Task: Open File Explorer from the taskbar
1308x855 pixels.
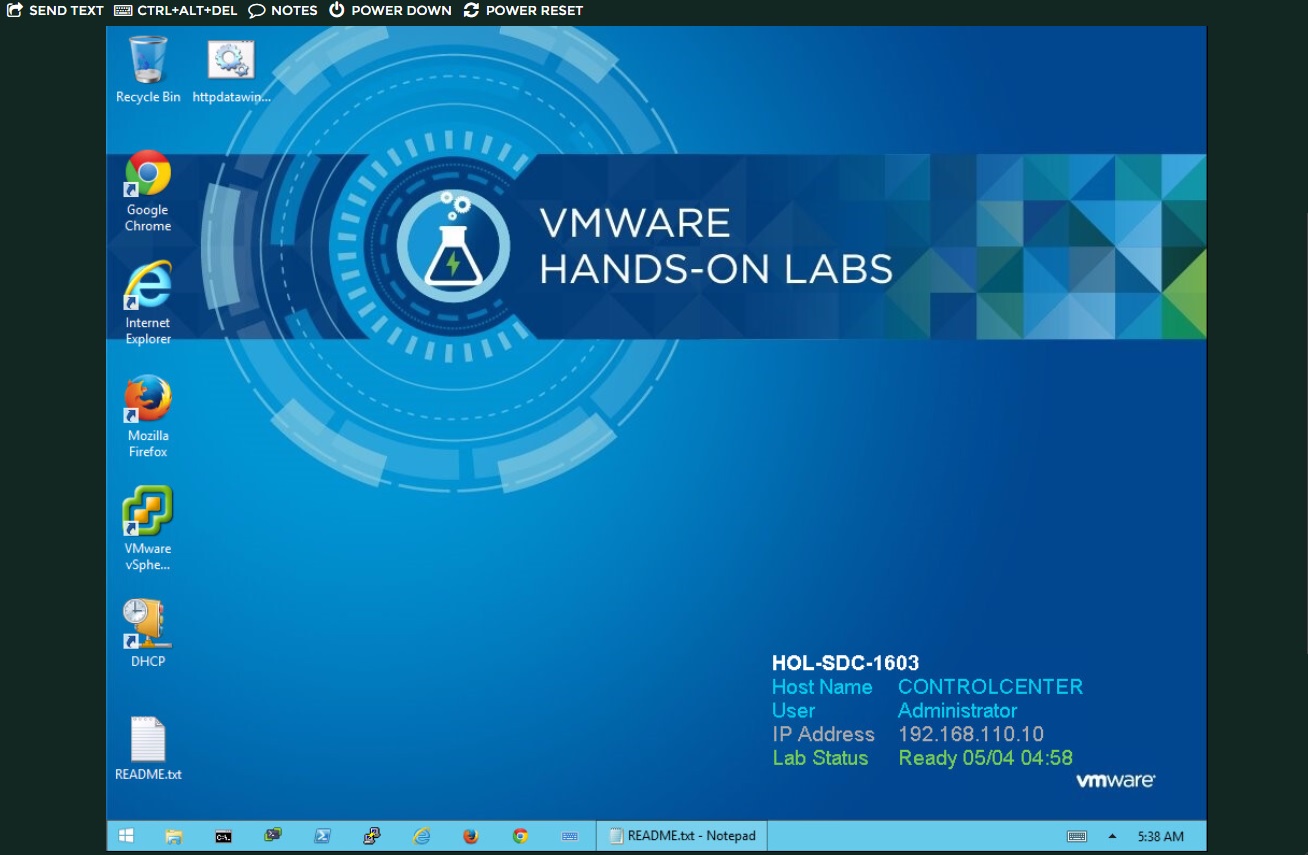Action: [174, 833]
